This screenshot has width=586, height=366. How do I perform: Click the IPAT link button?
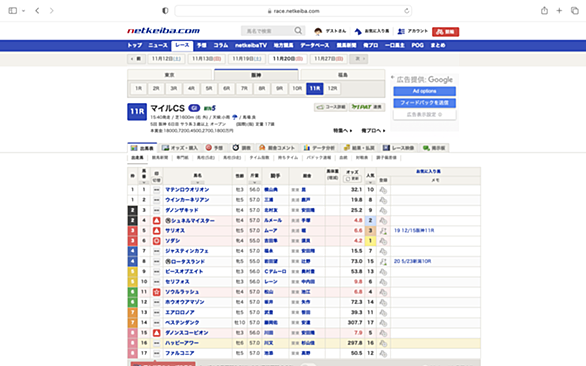point(367,107)
